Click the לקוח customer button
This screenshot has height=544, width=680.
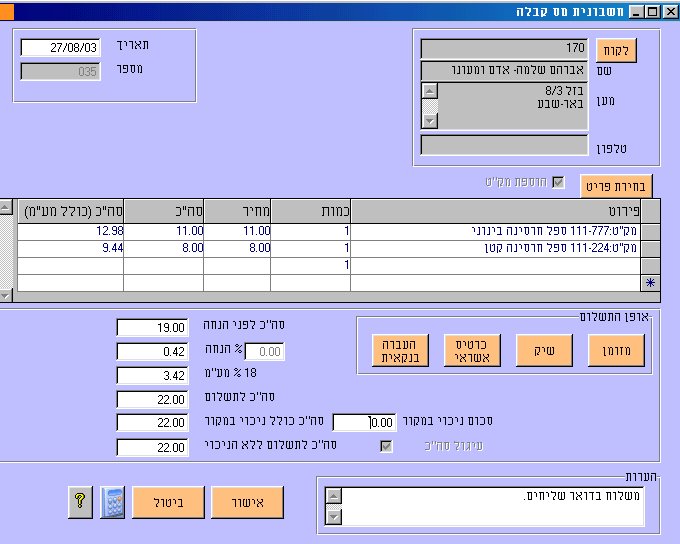[x=616, y=51]
